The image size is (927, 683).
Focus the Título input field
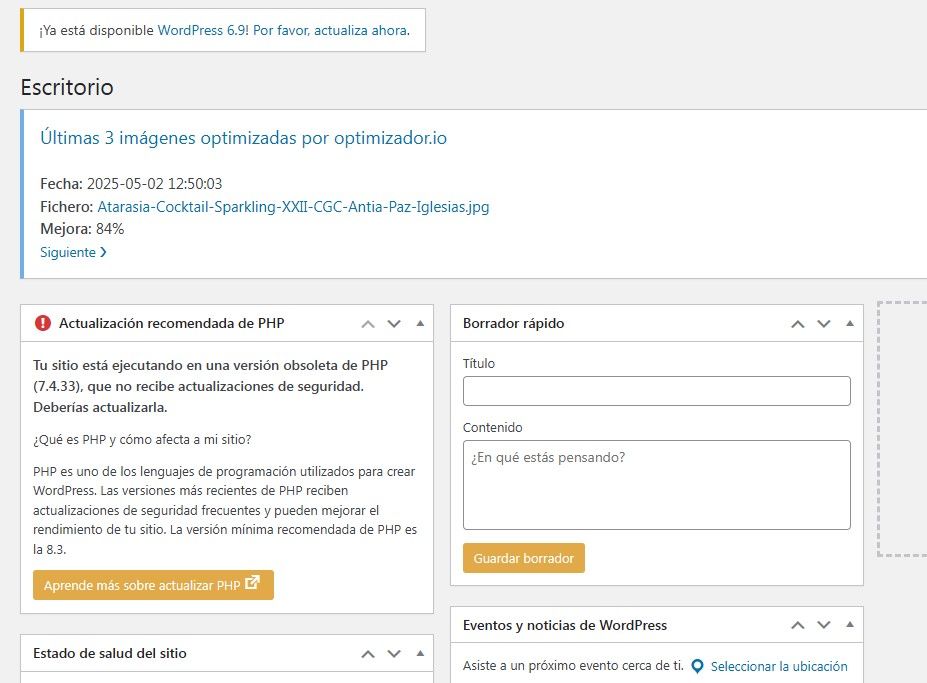(x=656, y=391)
